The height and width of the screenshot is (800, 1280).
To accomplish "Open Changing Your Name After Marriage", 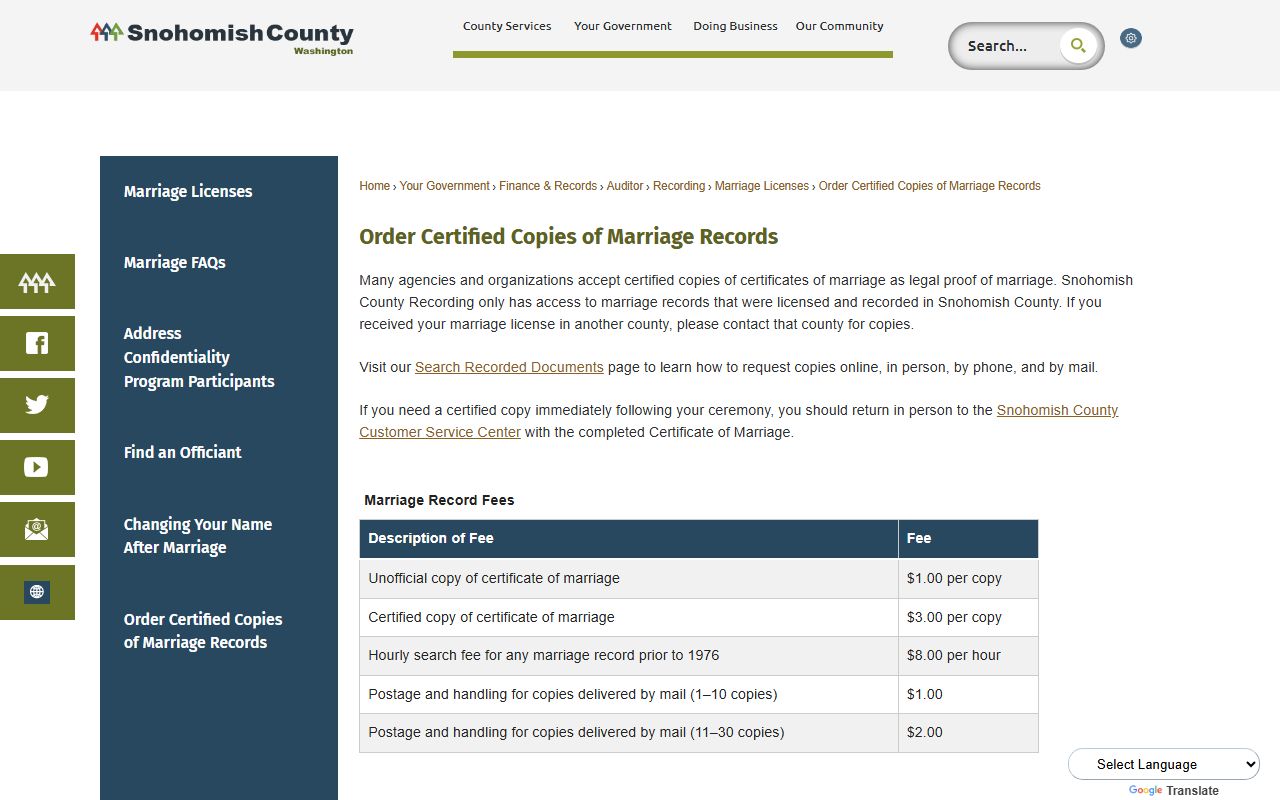I will [x=198, y=536].
